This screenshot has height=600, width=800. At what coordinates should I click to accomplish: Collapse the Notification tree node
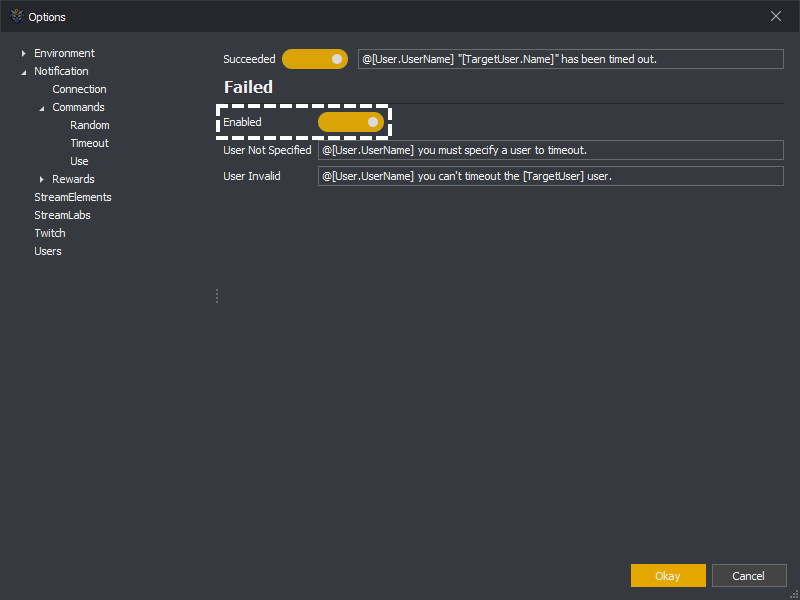23,72
